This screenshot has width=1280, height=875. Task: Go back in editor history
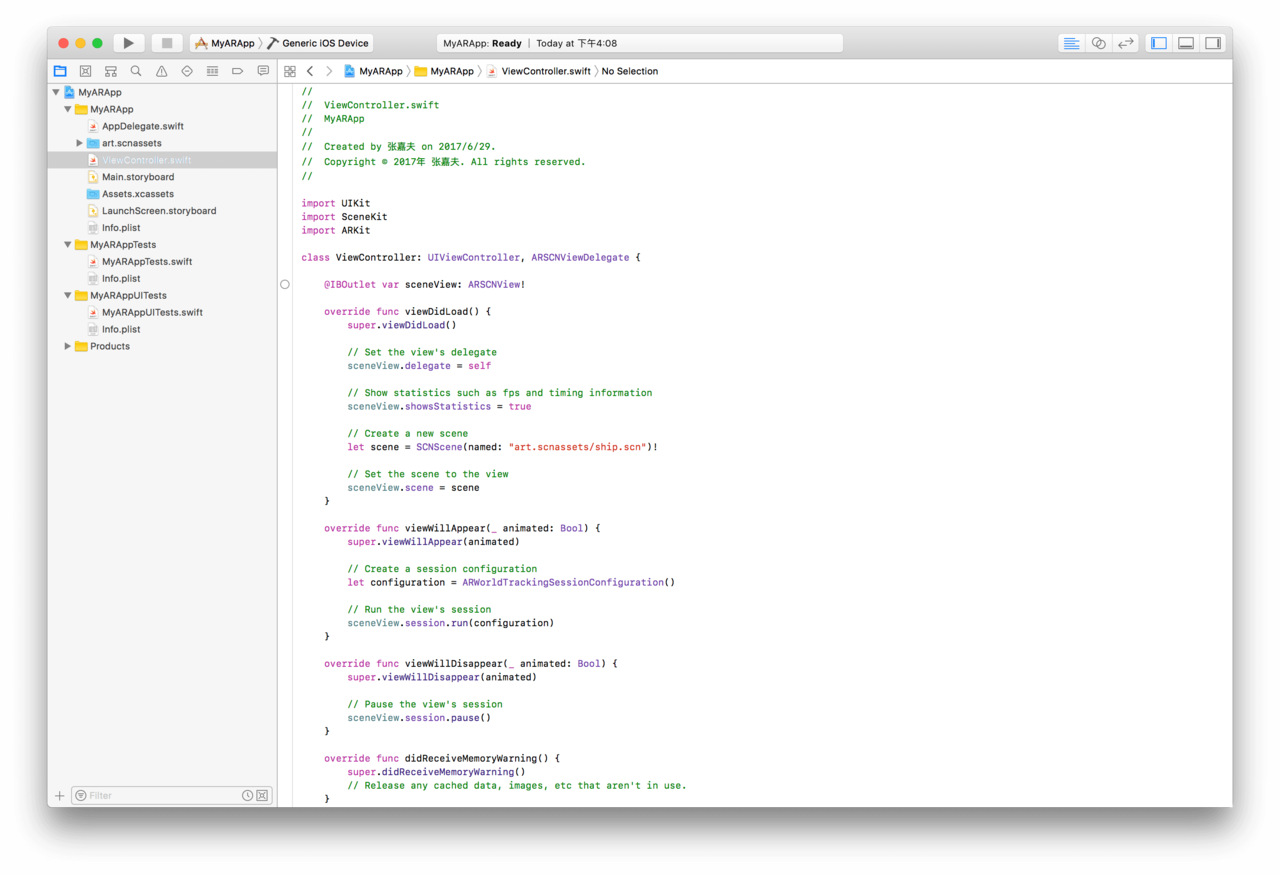[x=310, y=71]
